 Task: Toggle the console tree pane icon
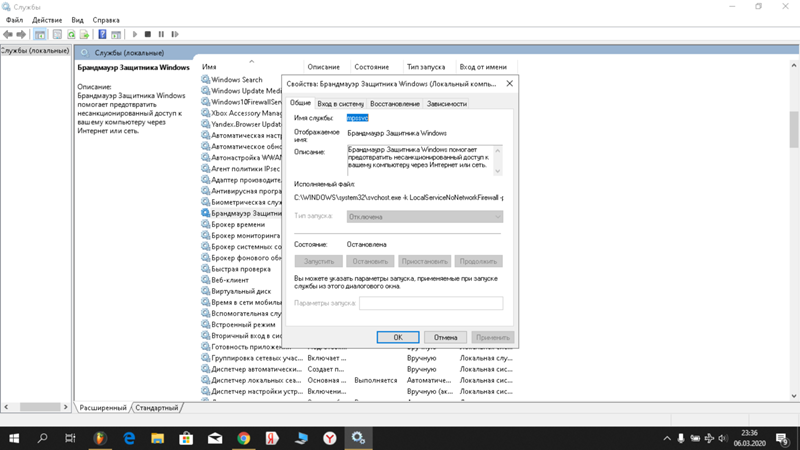(40, 34)
